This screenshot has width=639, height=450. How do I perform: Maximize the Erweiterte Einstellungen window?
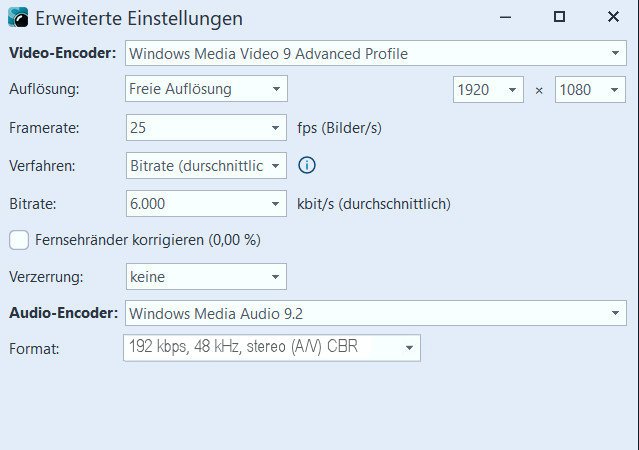pos(559,17)
